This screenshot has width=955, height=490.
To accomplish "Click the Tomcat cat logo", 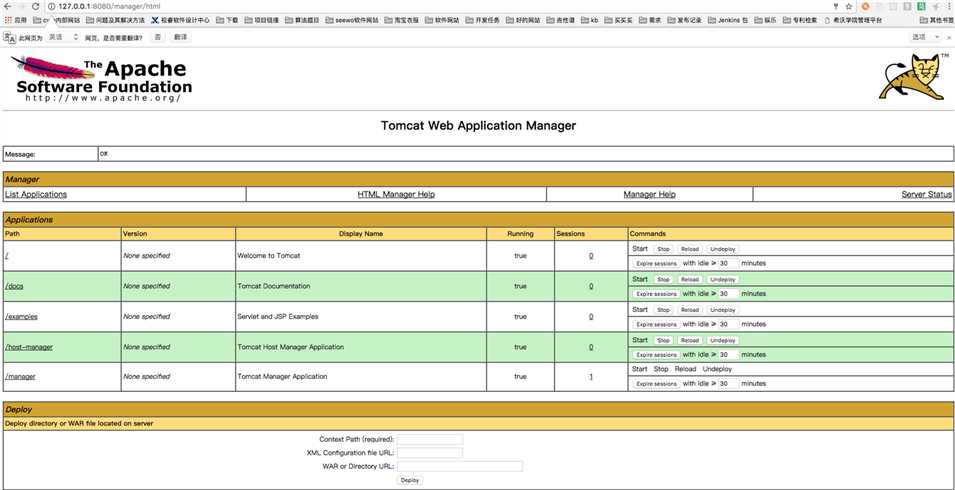I will [913, 77].
